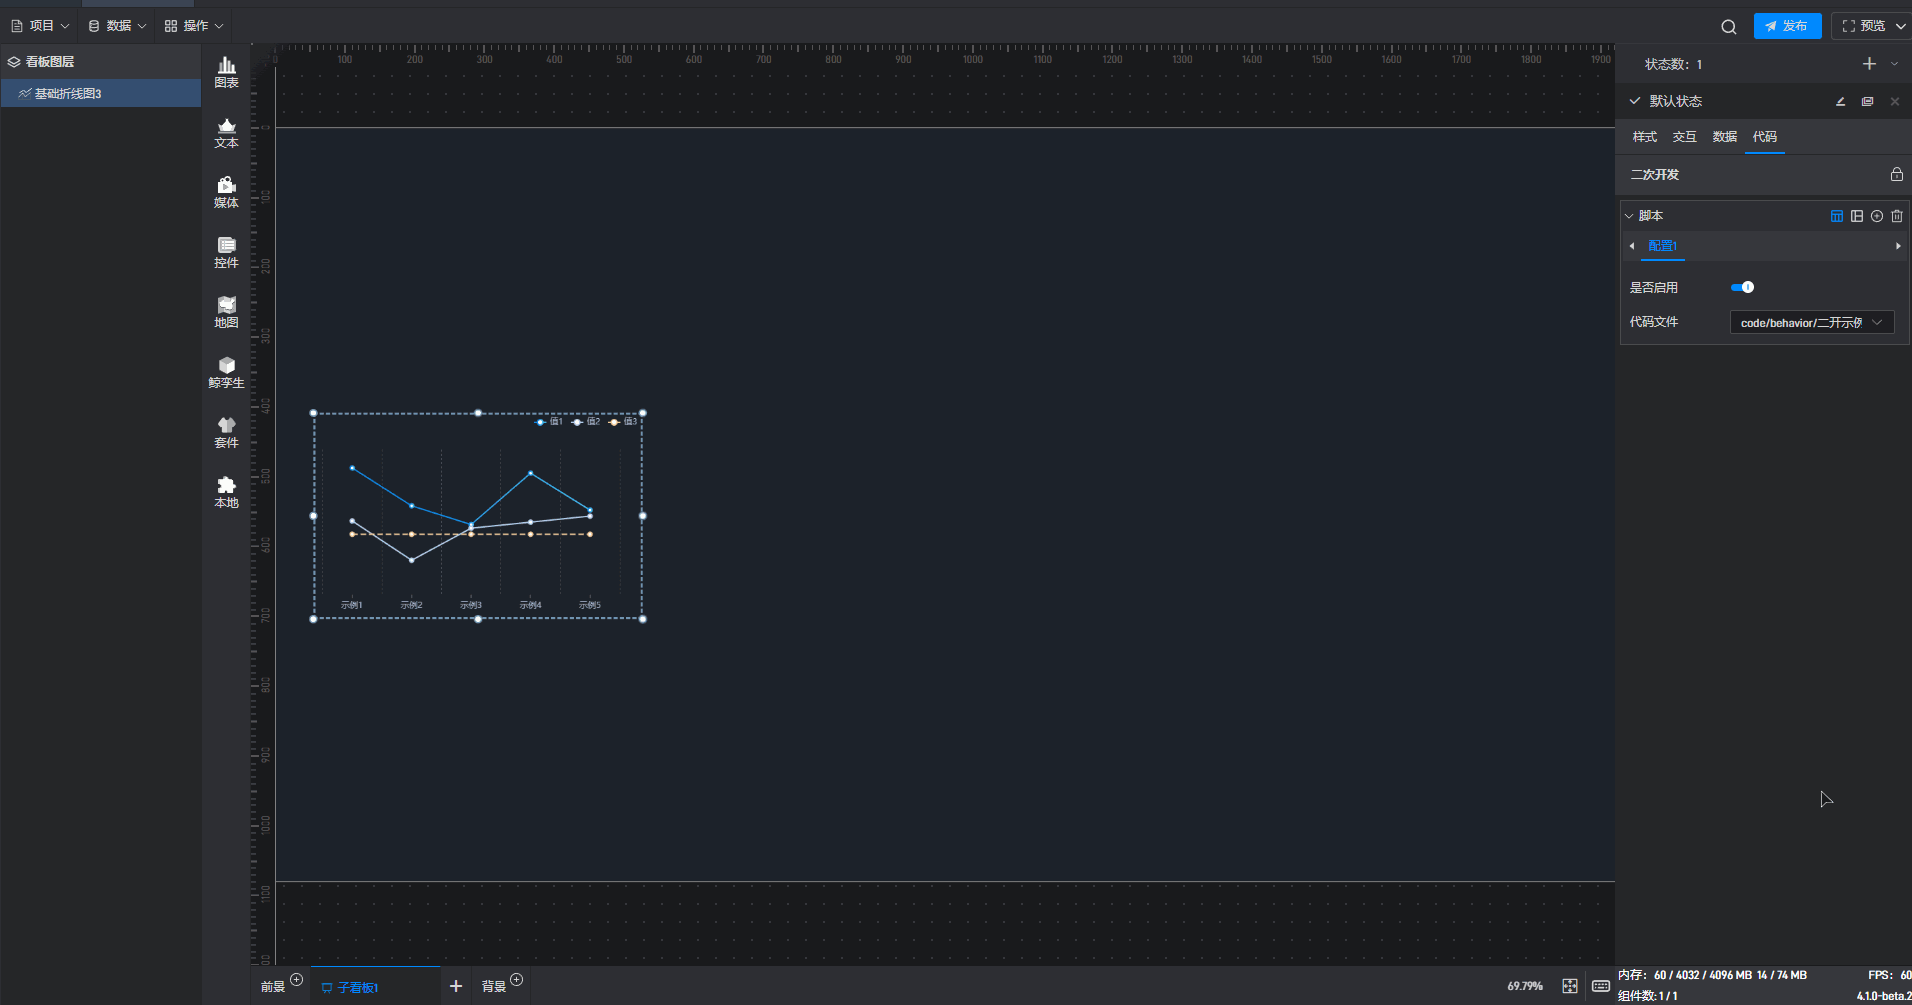1912x1005 pixels.
Task: Open the 代码文件 dropdown
Action: tap(1812, 322)
